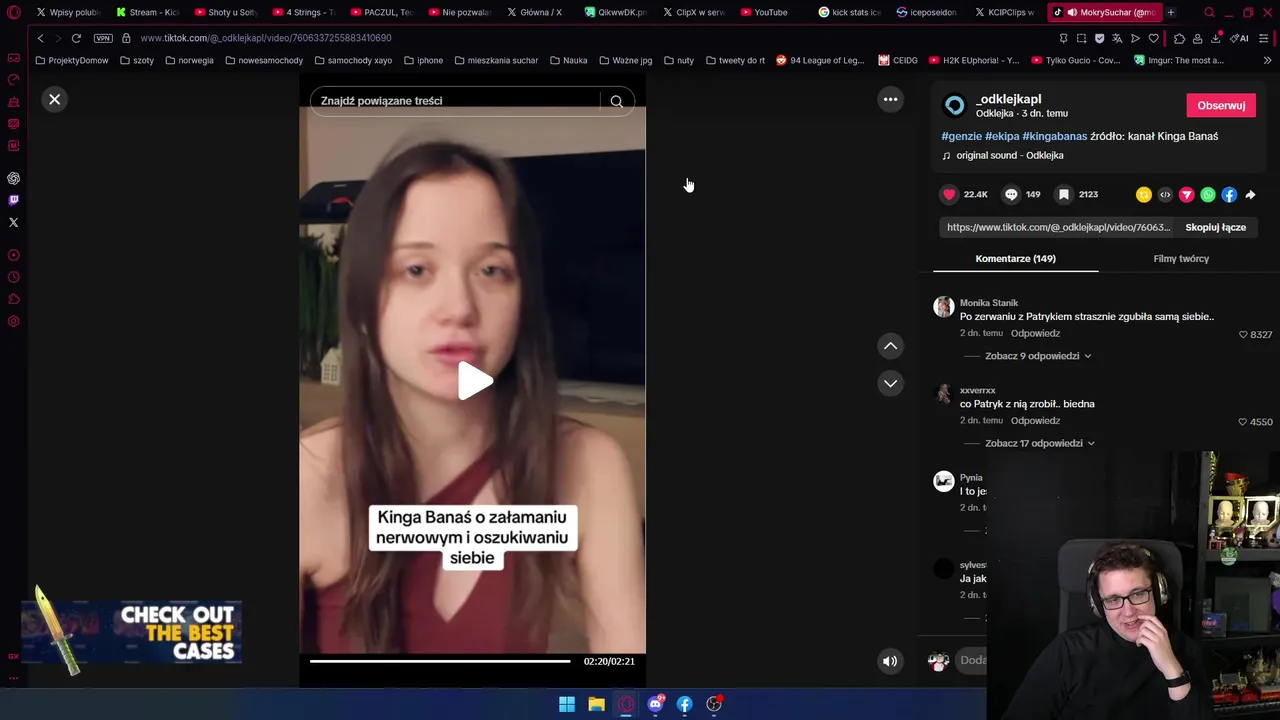The image size is (1280, 720).
Task: Get embed code with the </> icon
Action: point(1165,195)
